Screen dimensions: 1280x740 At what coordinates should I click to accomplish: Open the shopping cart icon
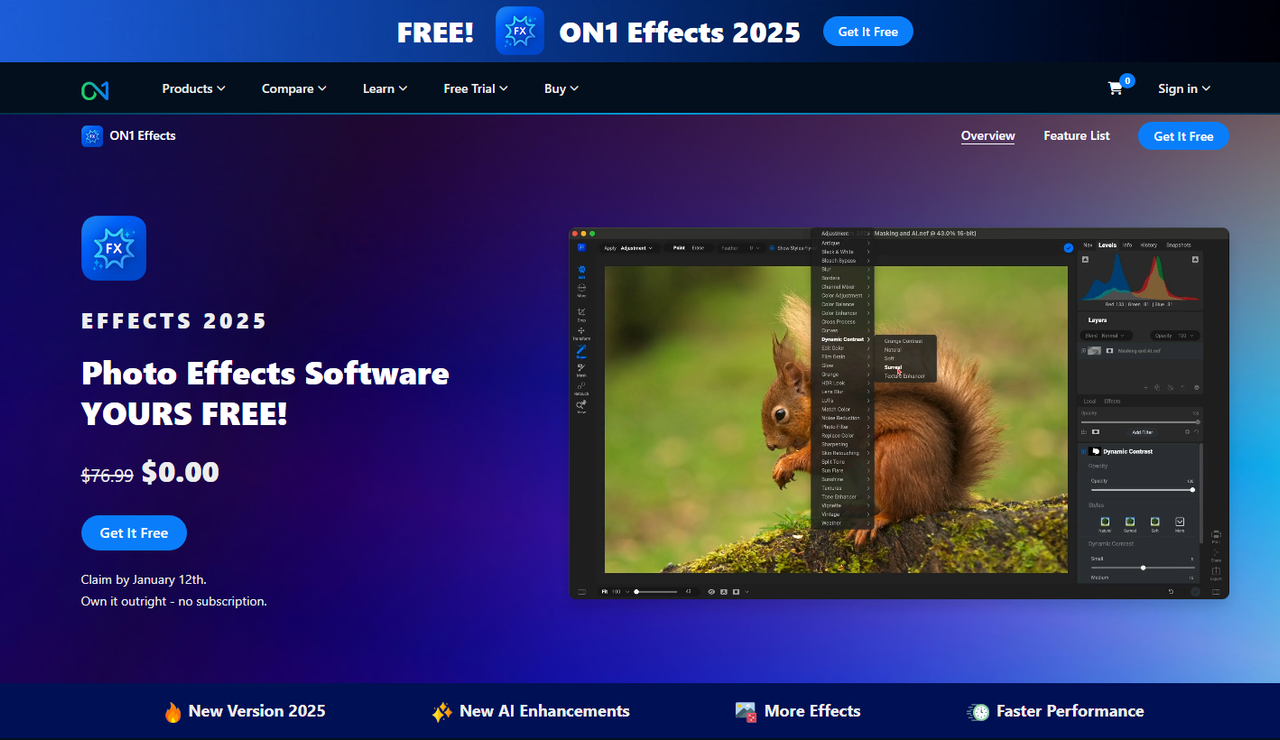click(1115, 88)
